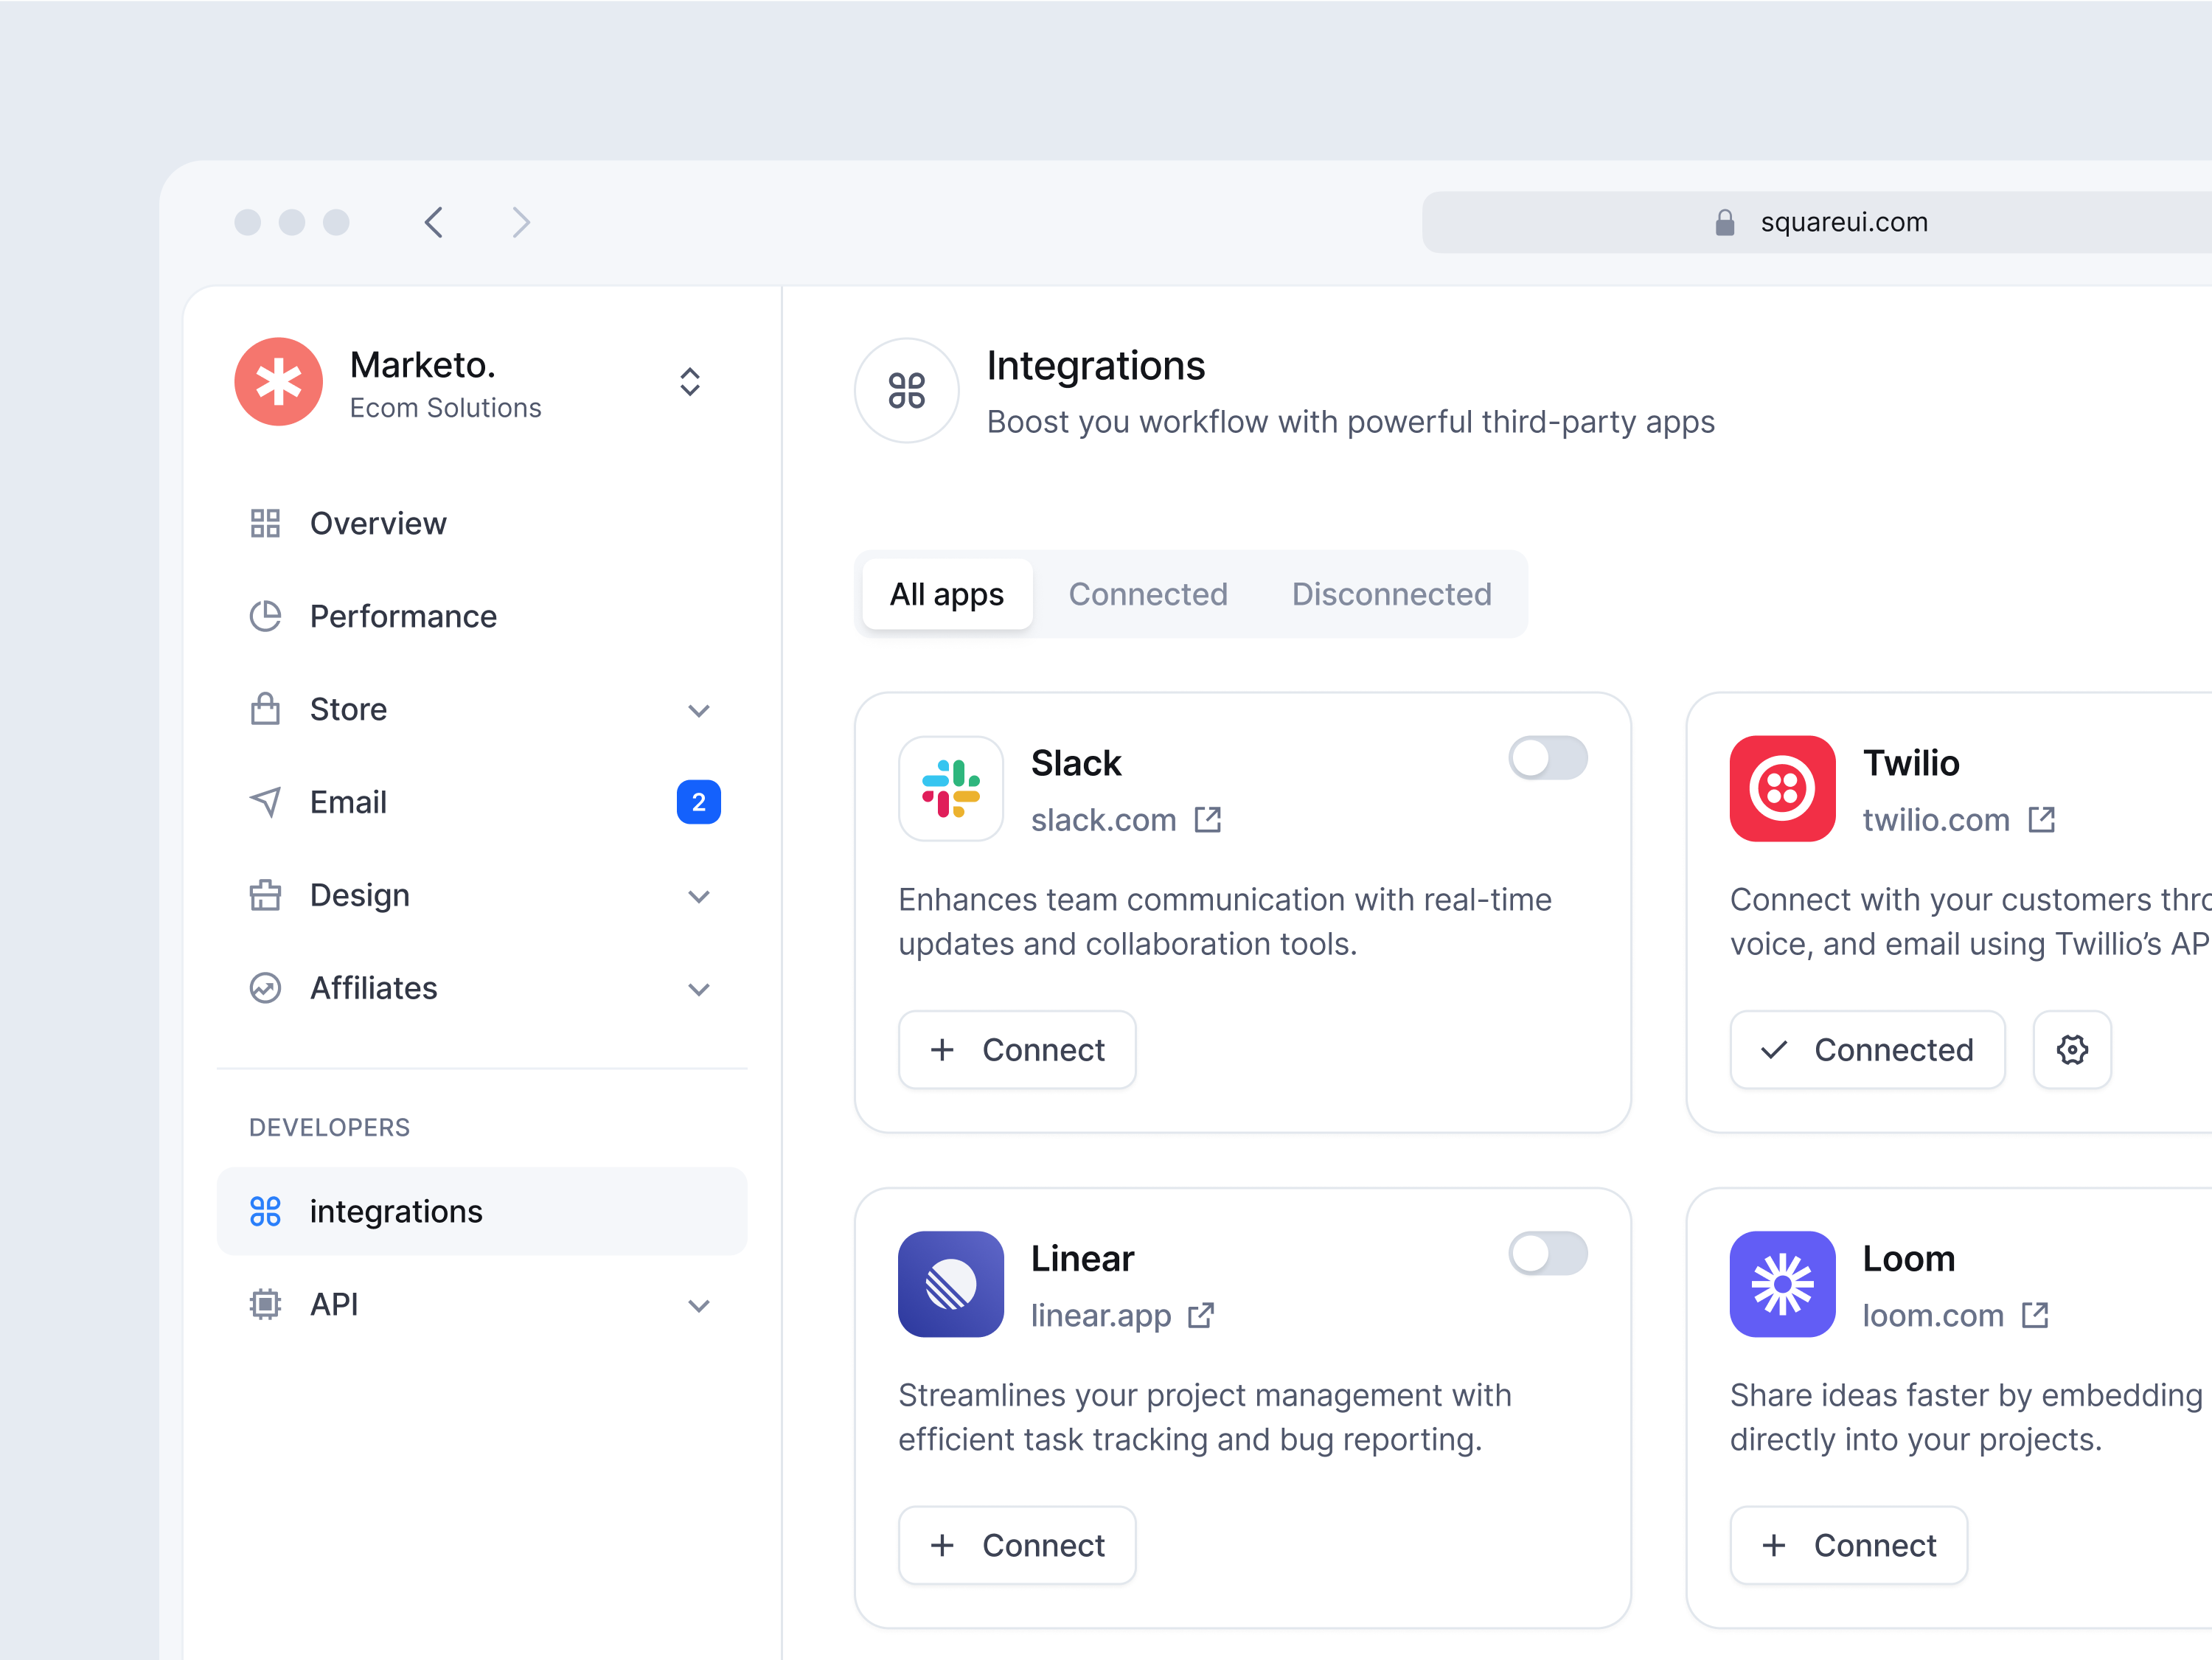2212x1660 pixels.
Task: Open the Slack app icon
Action: (950, 789)
